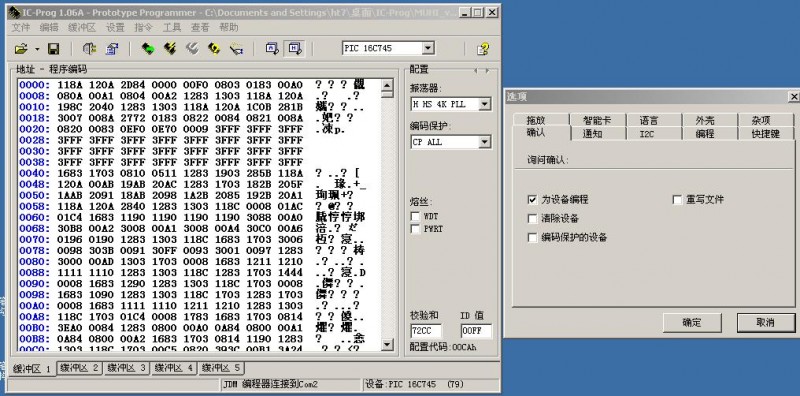Click the Read All chip icon with green arrow
This screenshot has height=396, width=800.
click(148, 49)
